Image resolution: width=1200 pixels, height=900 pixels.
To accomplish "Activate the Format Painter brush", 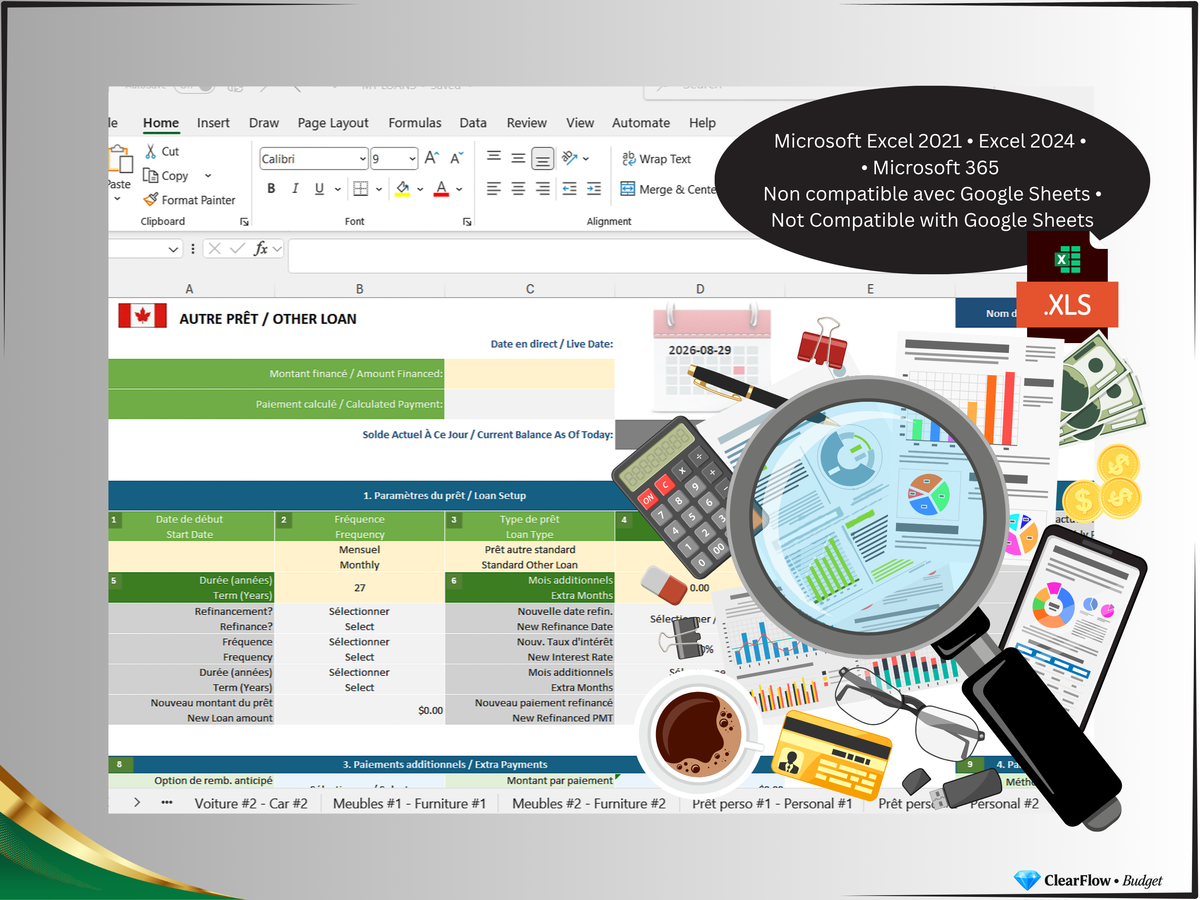I will coord(151,200).
